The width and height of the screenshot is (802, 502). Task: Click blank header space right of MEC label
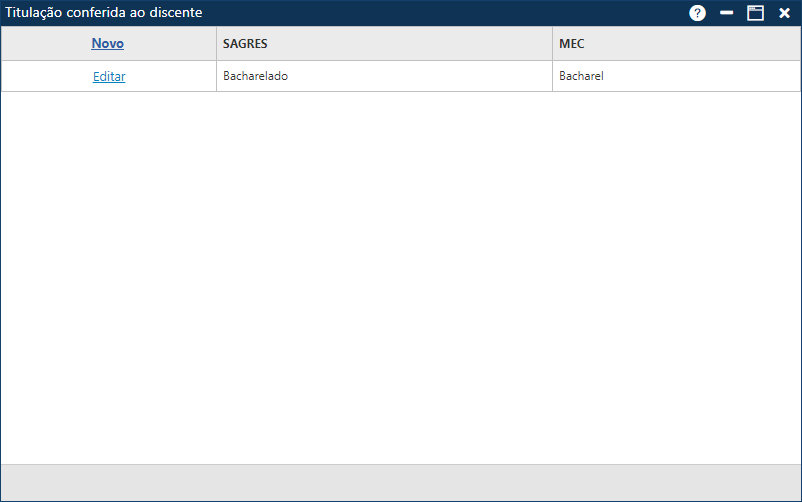[x=690, y=44]
